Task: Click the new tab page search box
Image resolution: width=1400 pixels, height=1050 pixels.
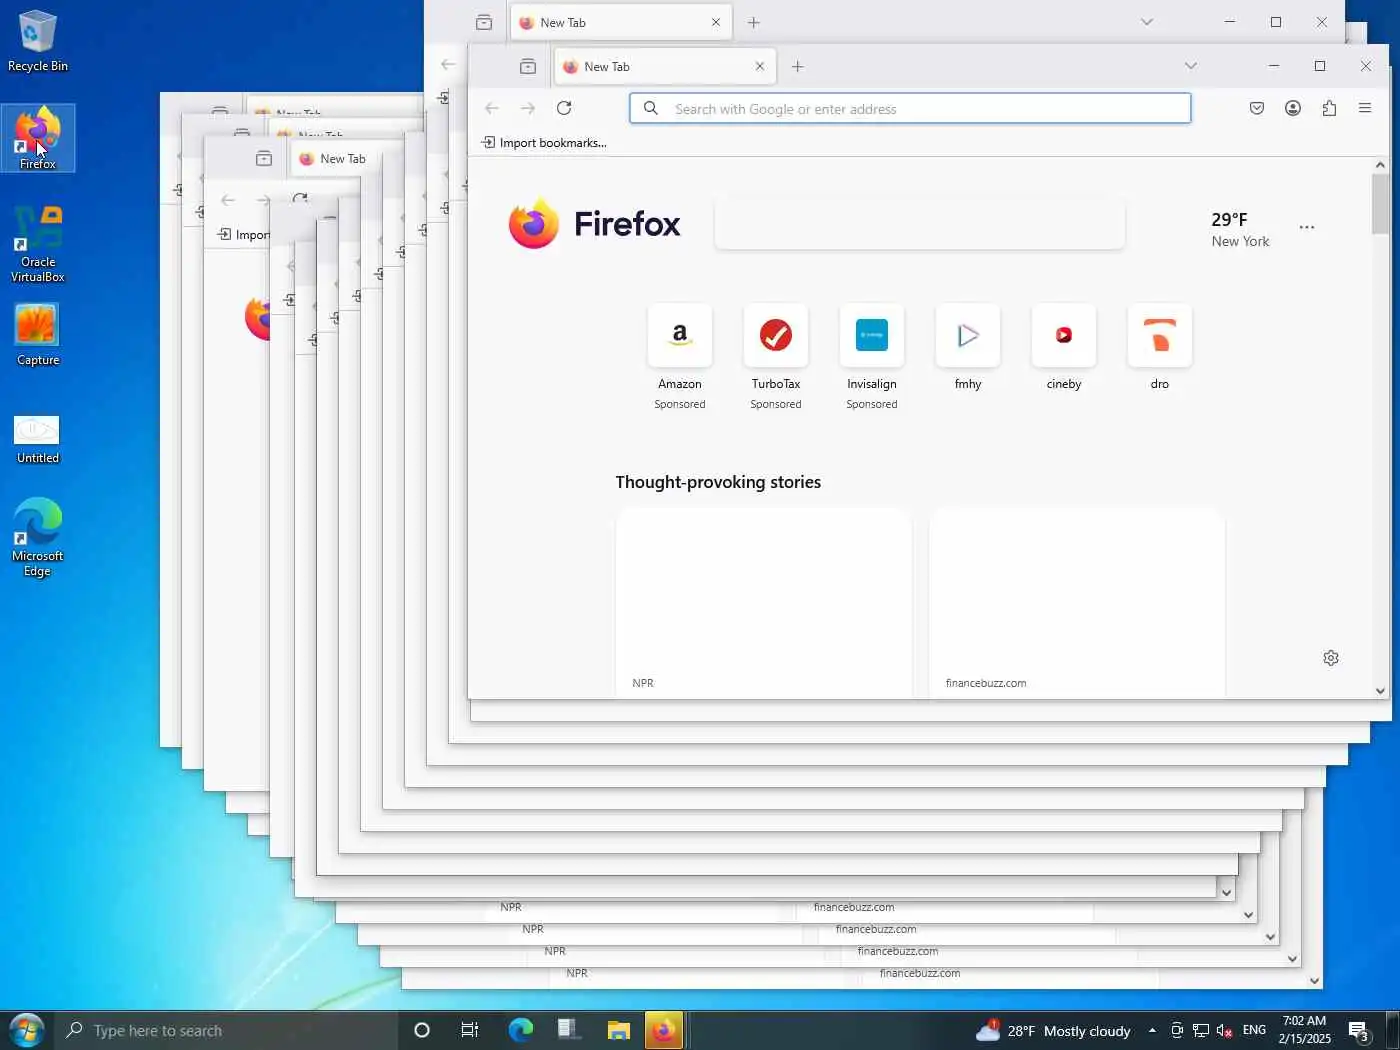Action: pyautogui.click(x=920, y=224)
